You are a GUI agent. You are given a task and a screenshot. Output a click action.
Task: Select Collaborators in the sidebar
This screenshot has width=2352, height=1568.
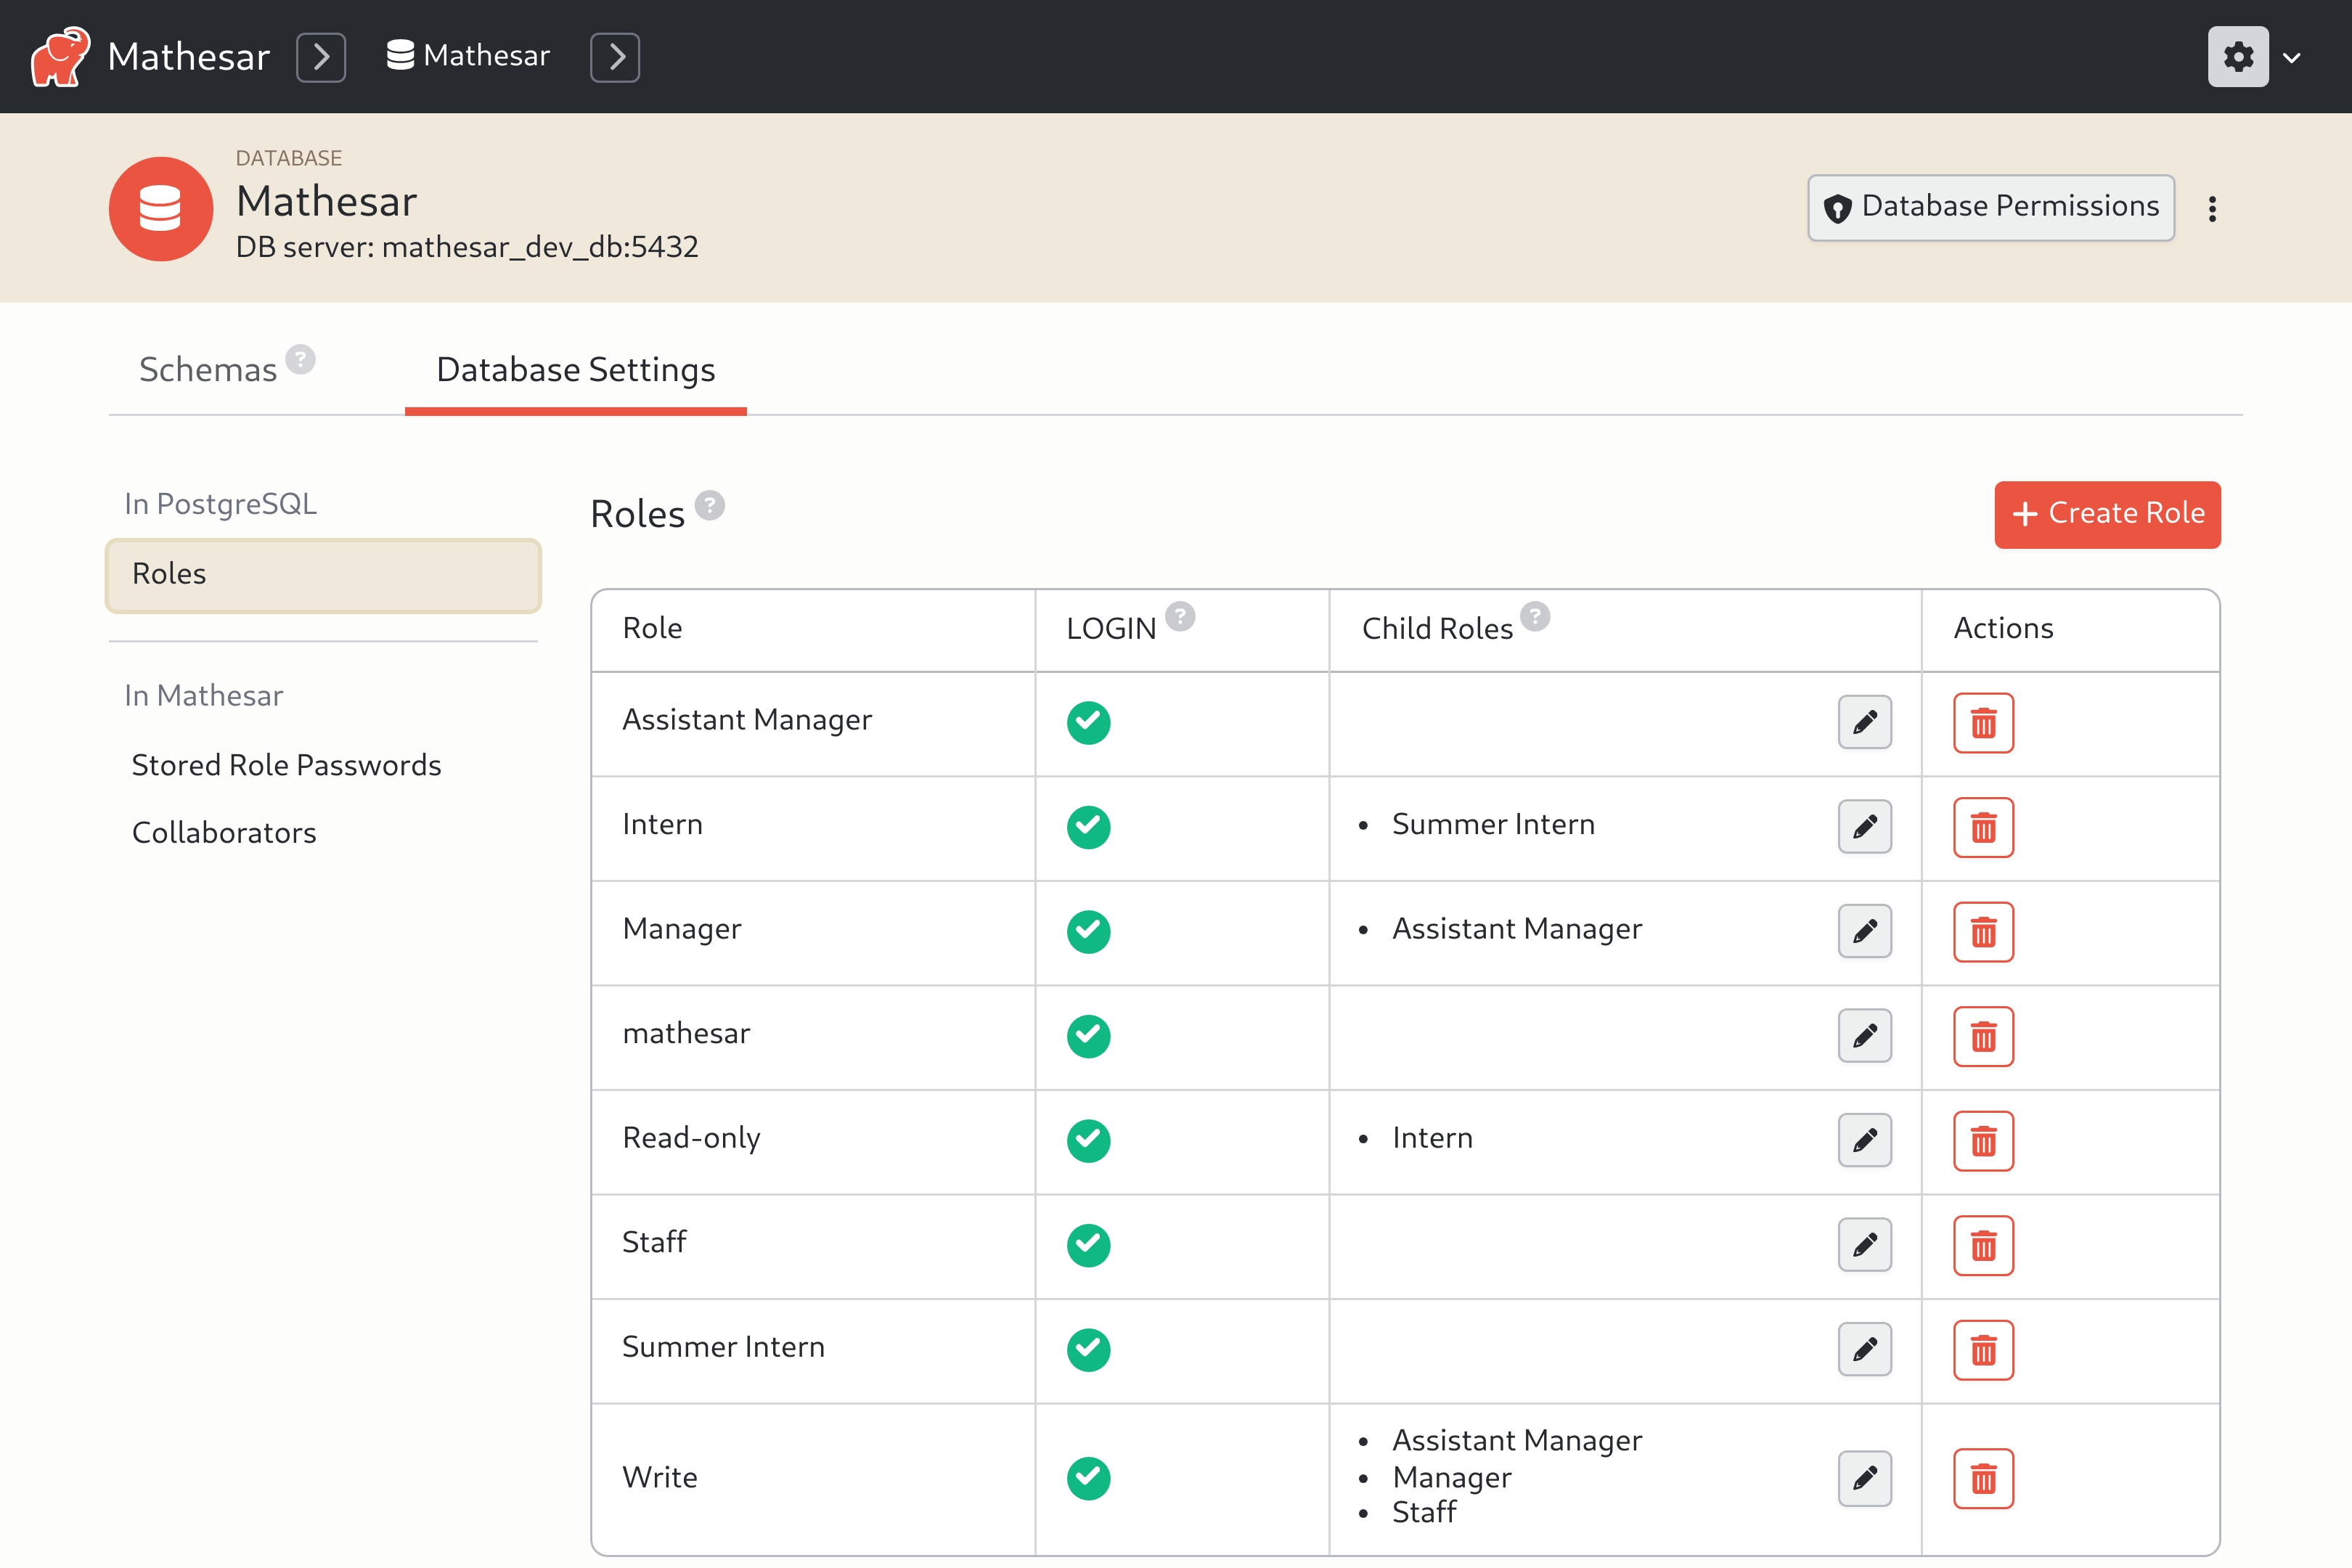(224, 831)
